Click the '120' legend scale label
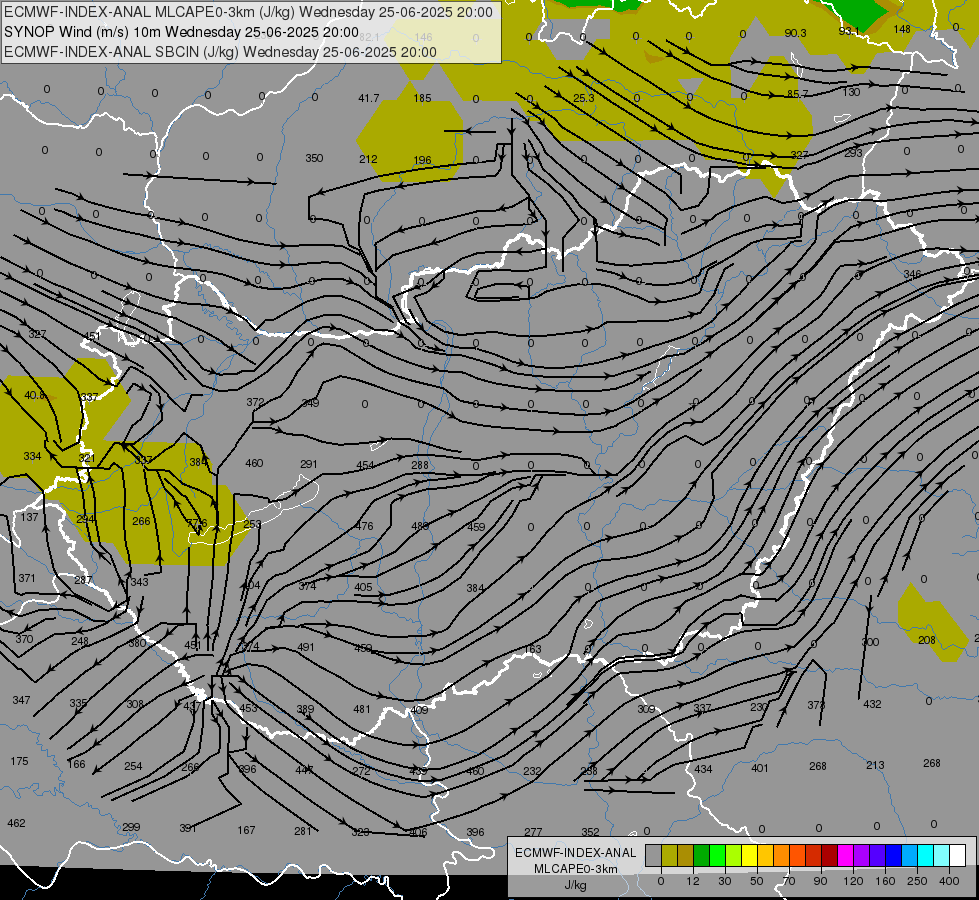The height and width of the screenshot is (900, 979). (853, 881)
